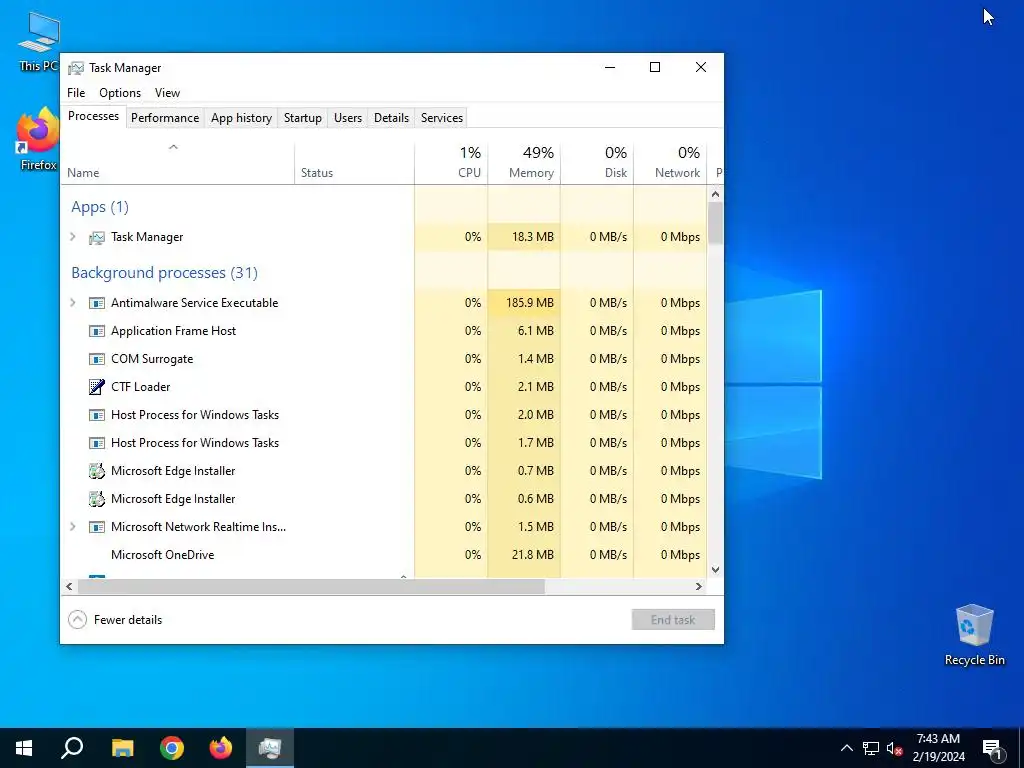Click Task Manager process row icon

click(x=97, y=238)
